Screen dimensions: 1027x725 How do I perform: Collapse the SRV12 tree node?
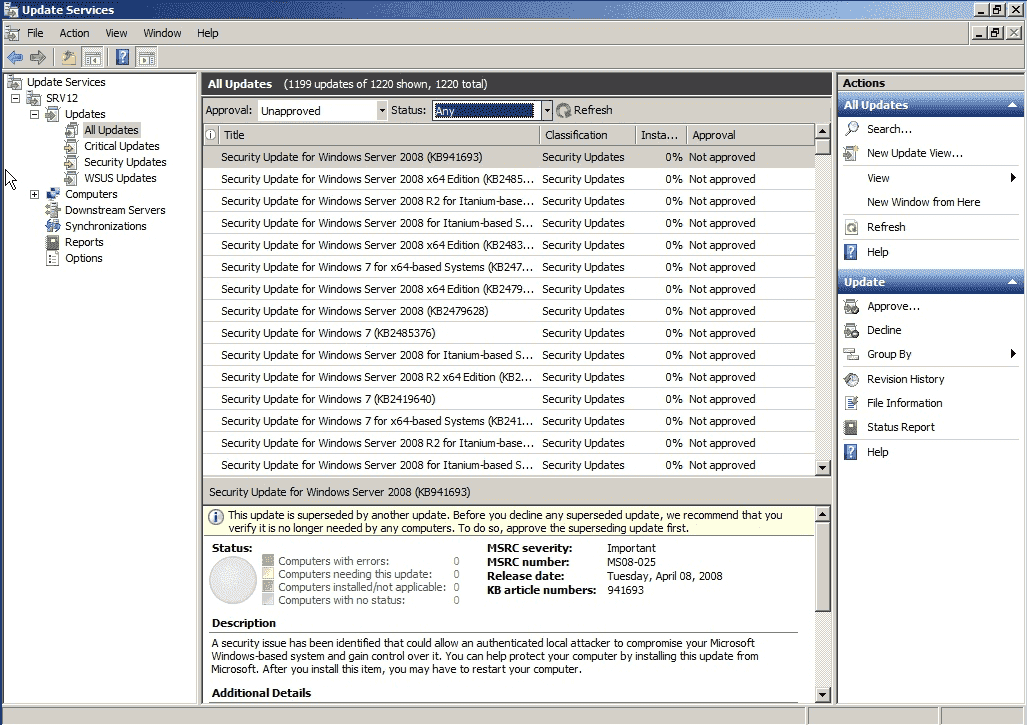(15, 98)
